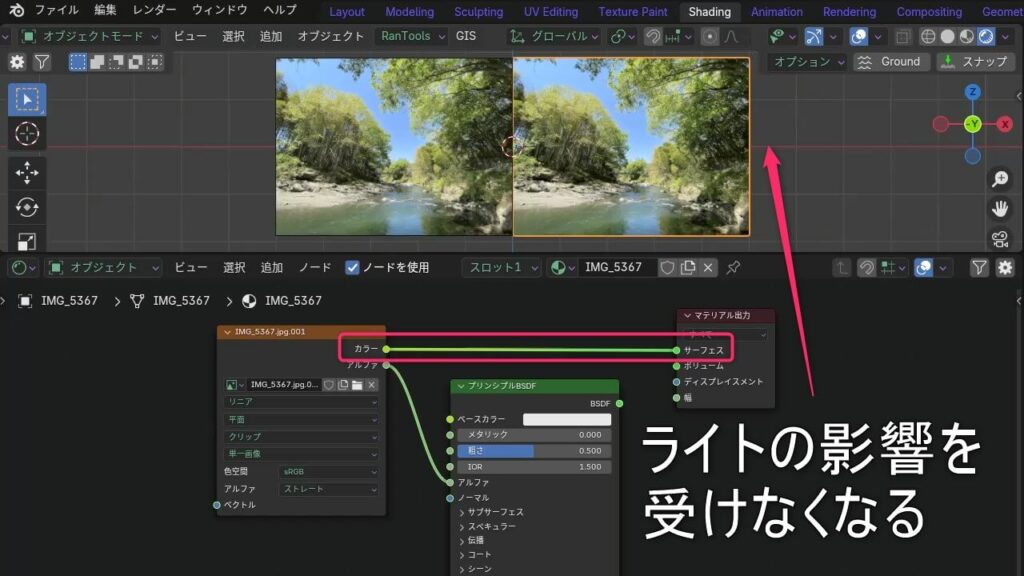The width and height of the screenshot is (1024, 576).
Task: Toggle proportional editing
Action: [710, 37]
